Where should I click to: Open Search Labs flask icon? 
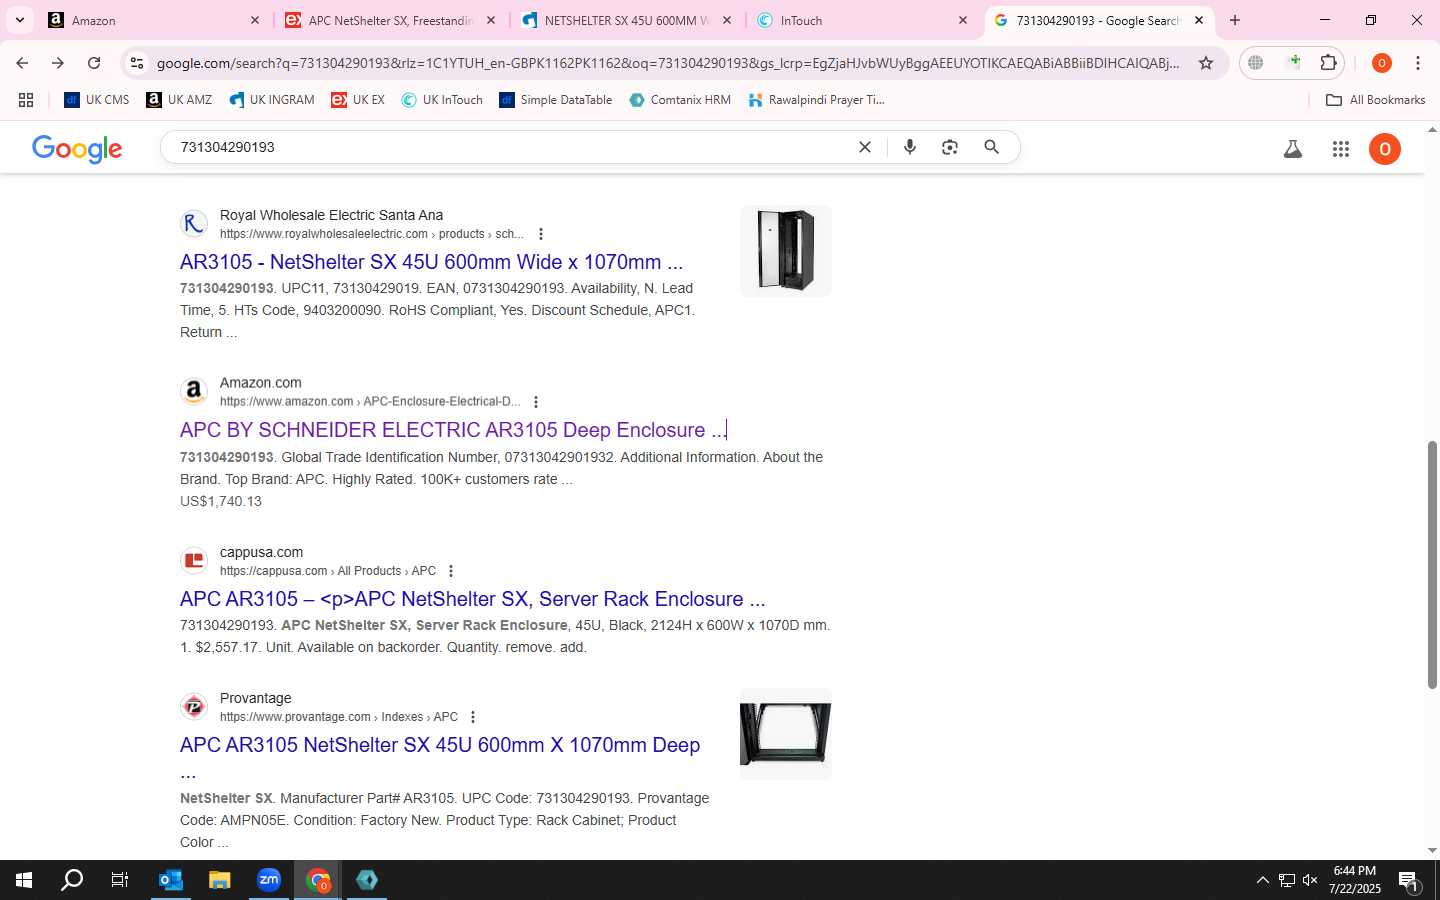pyautogui.click(x=1293, y=149)
